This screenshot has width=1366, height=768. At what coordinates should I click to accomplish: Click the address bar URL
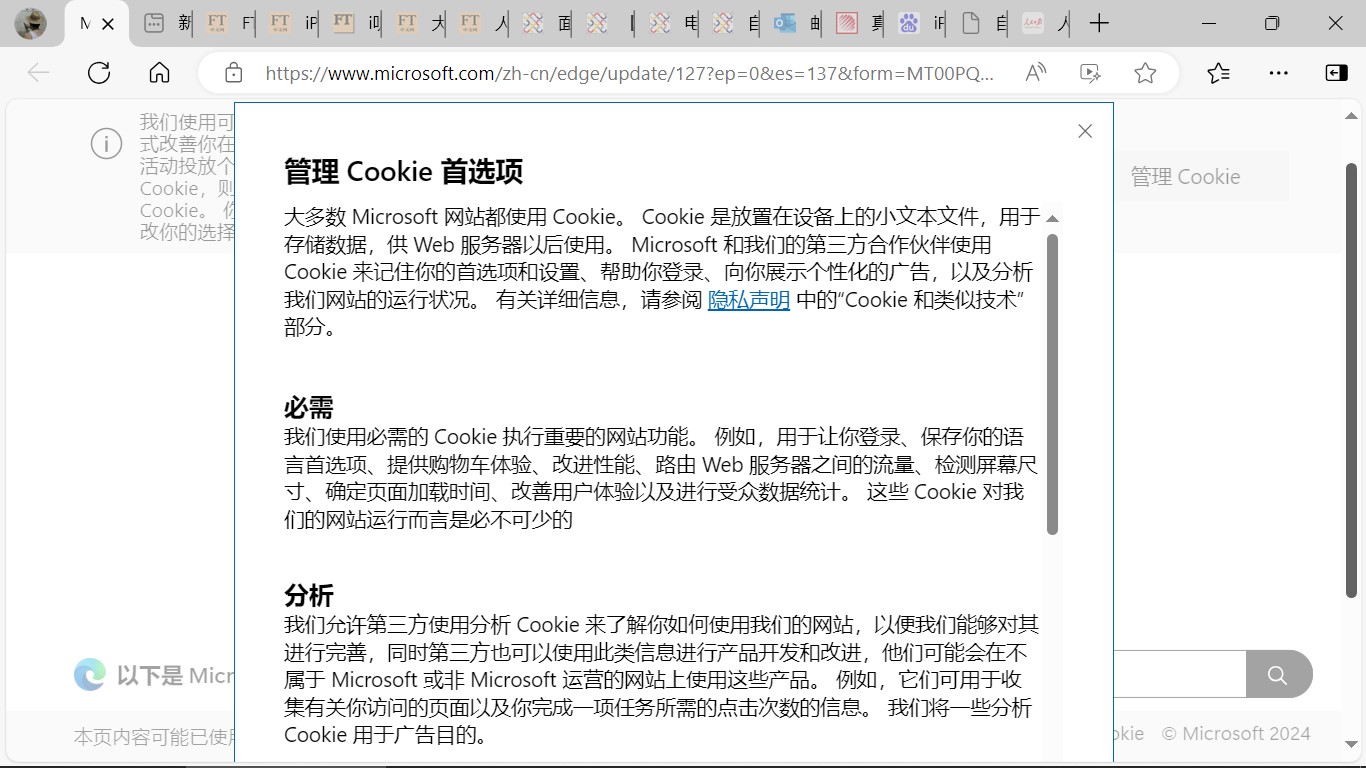pos(630,73)
